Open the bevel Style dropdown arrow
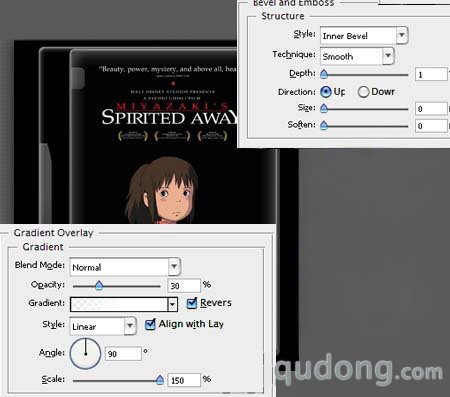 (402, 35)
